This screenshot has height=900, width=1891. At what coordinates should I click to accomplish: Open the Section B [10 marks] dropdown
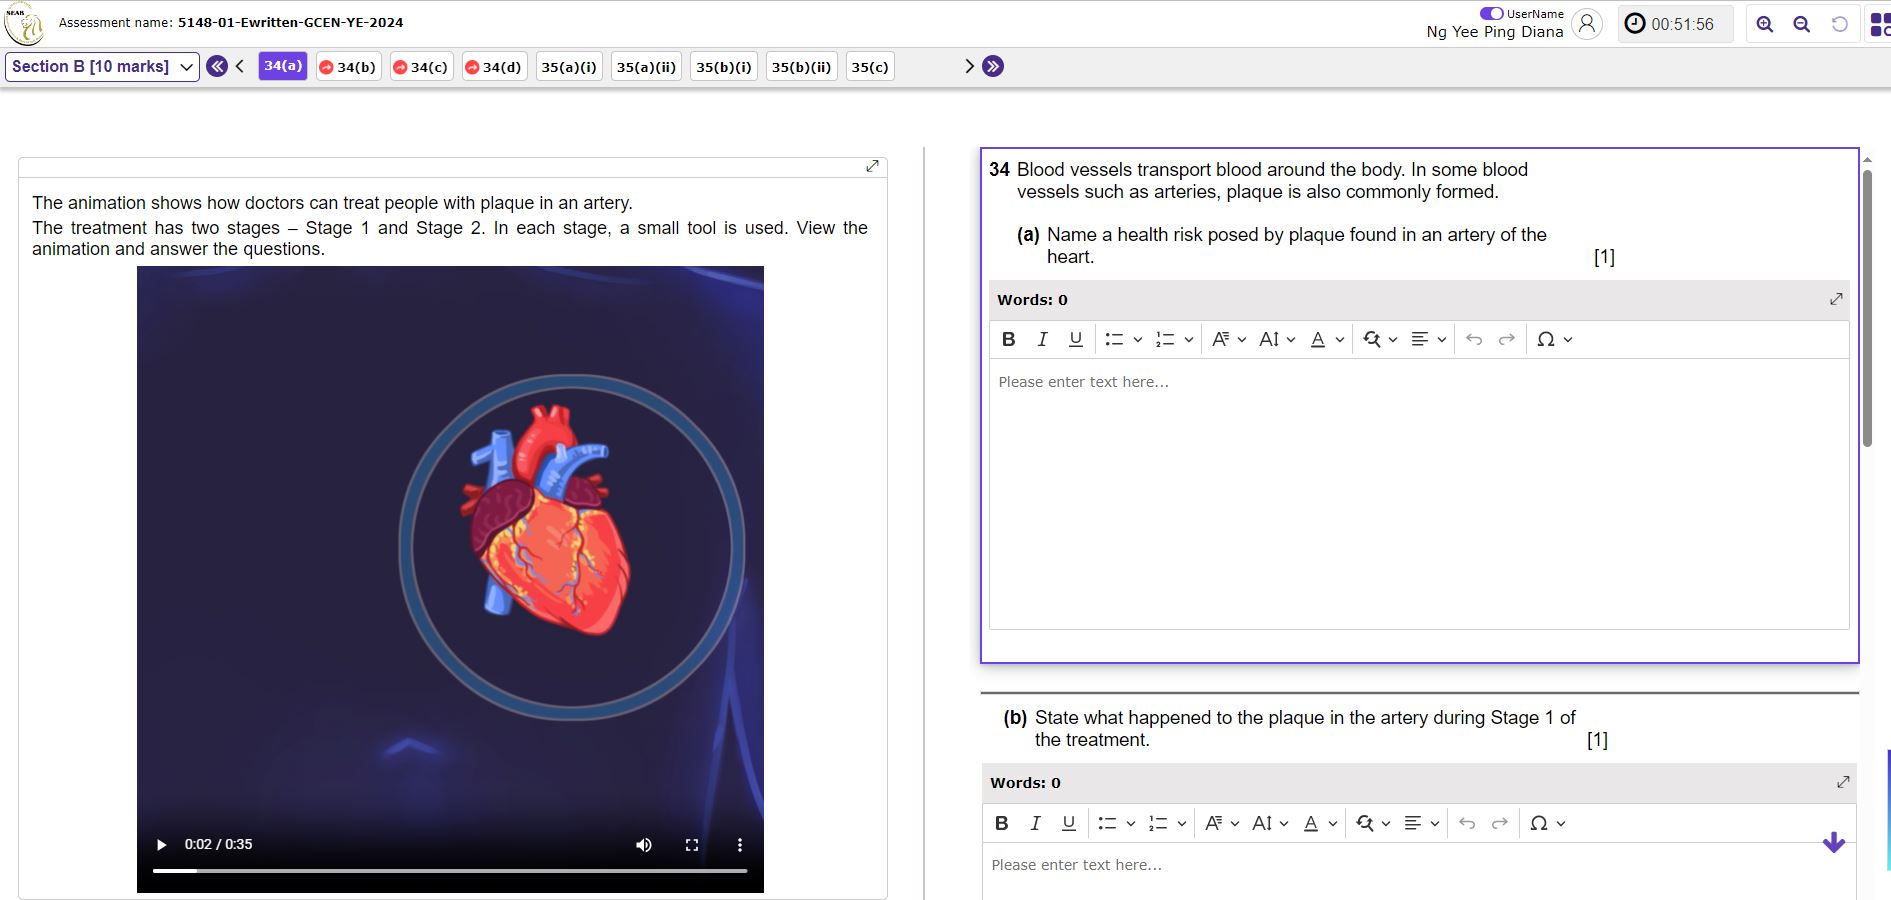tap(102, 67)
